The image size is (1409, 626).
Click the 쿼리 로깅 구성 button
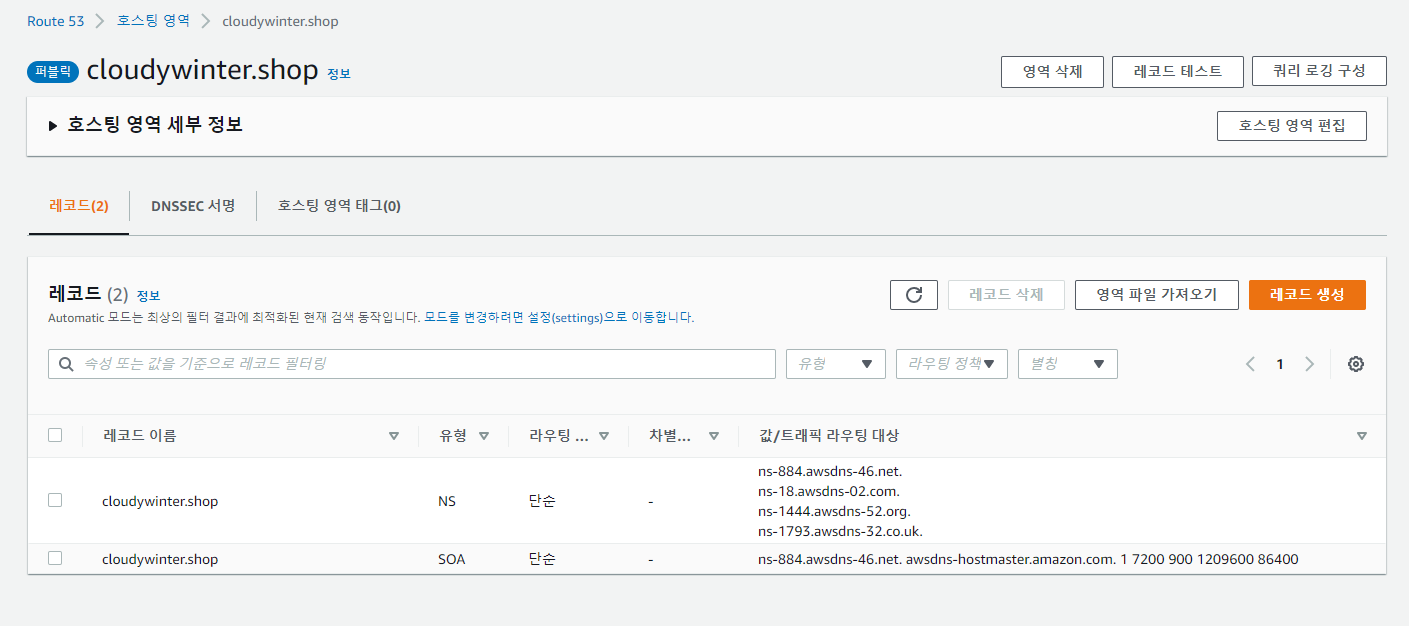[x=1319, y=72]
